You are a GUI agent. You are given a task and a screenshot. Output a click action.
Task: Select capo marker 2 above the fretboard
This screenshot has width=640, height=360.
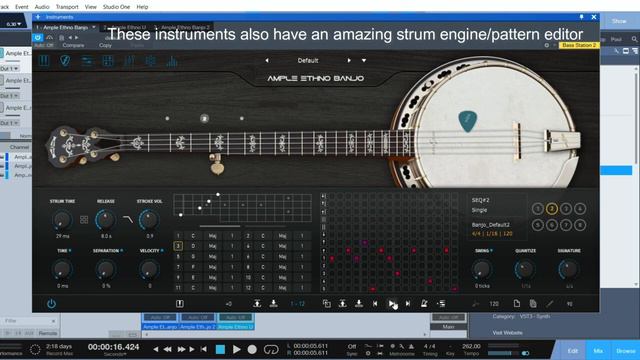204,118
